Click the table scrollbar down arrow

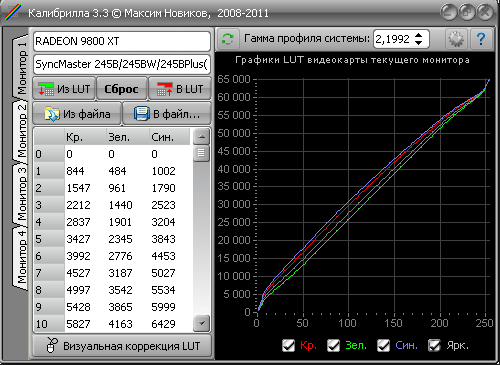tap(201, 323)
